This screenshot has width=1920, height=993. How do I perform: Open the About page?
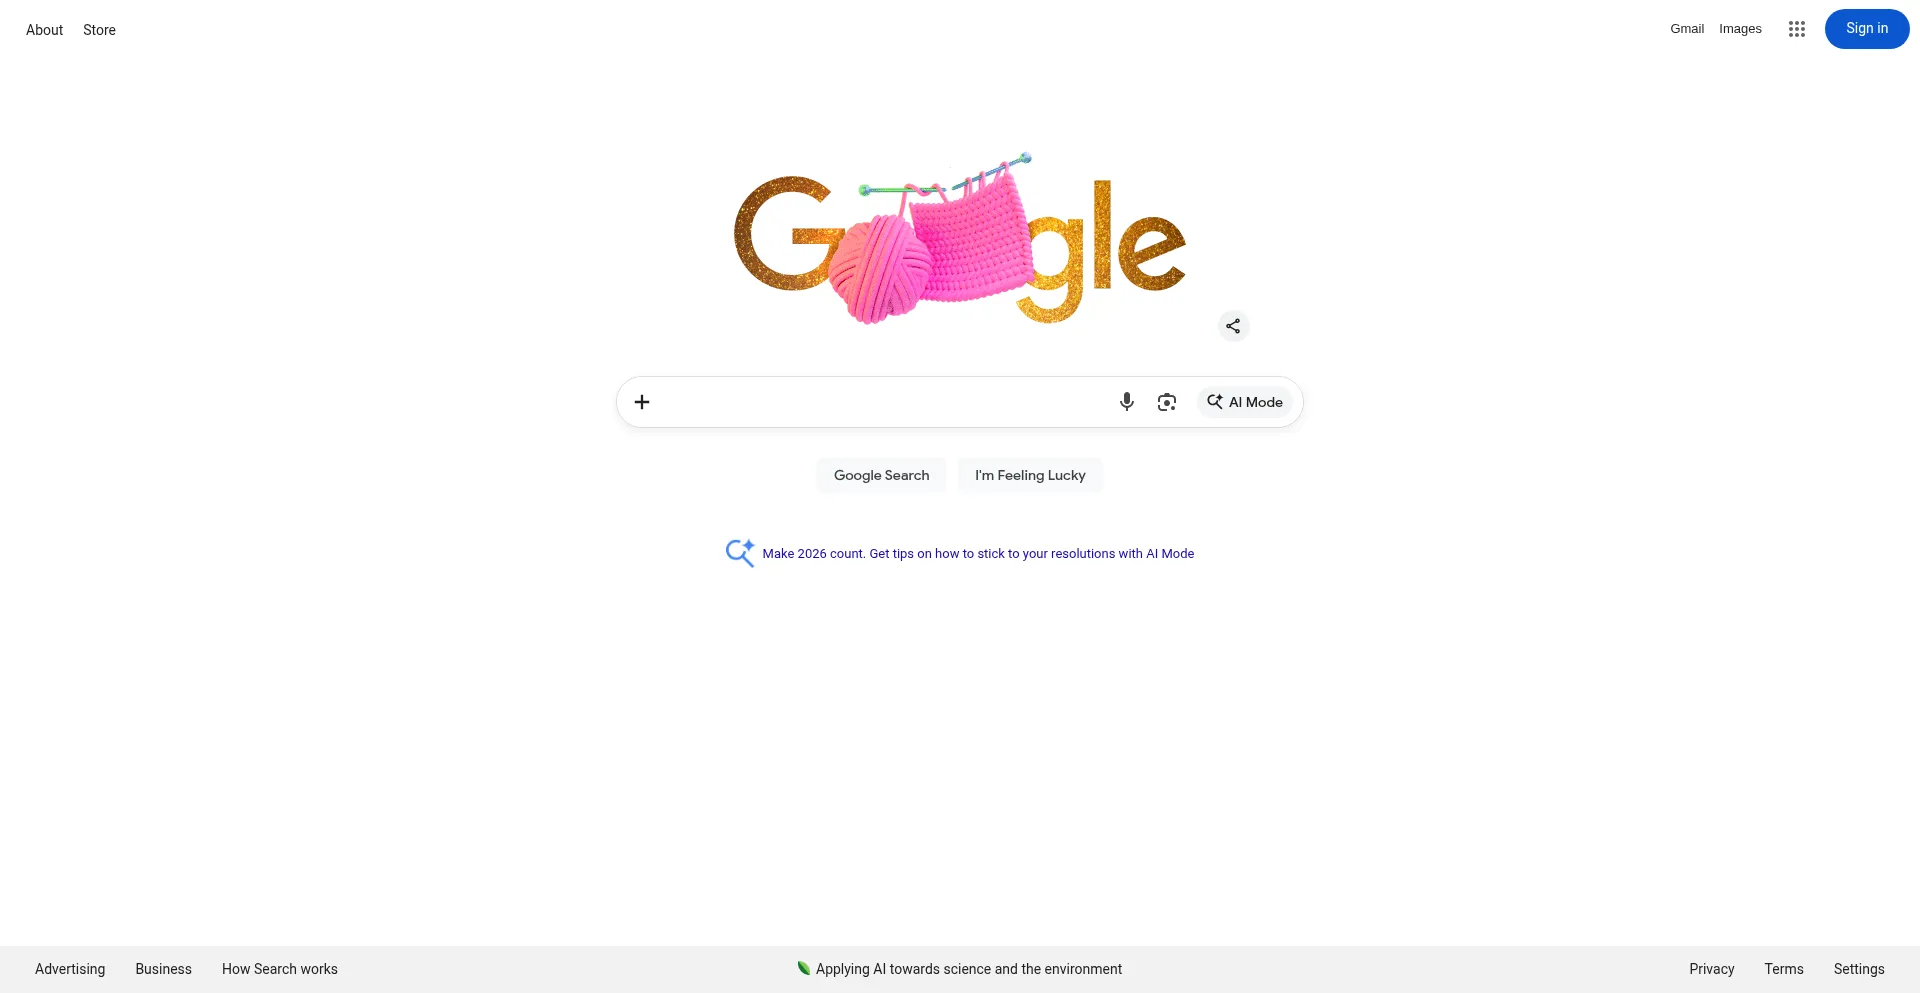click(x=44, y=30)
